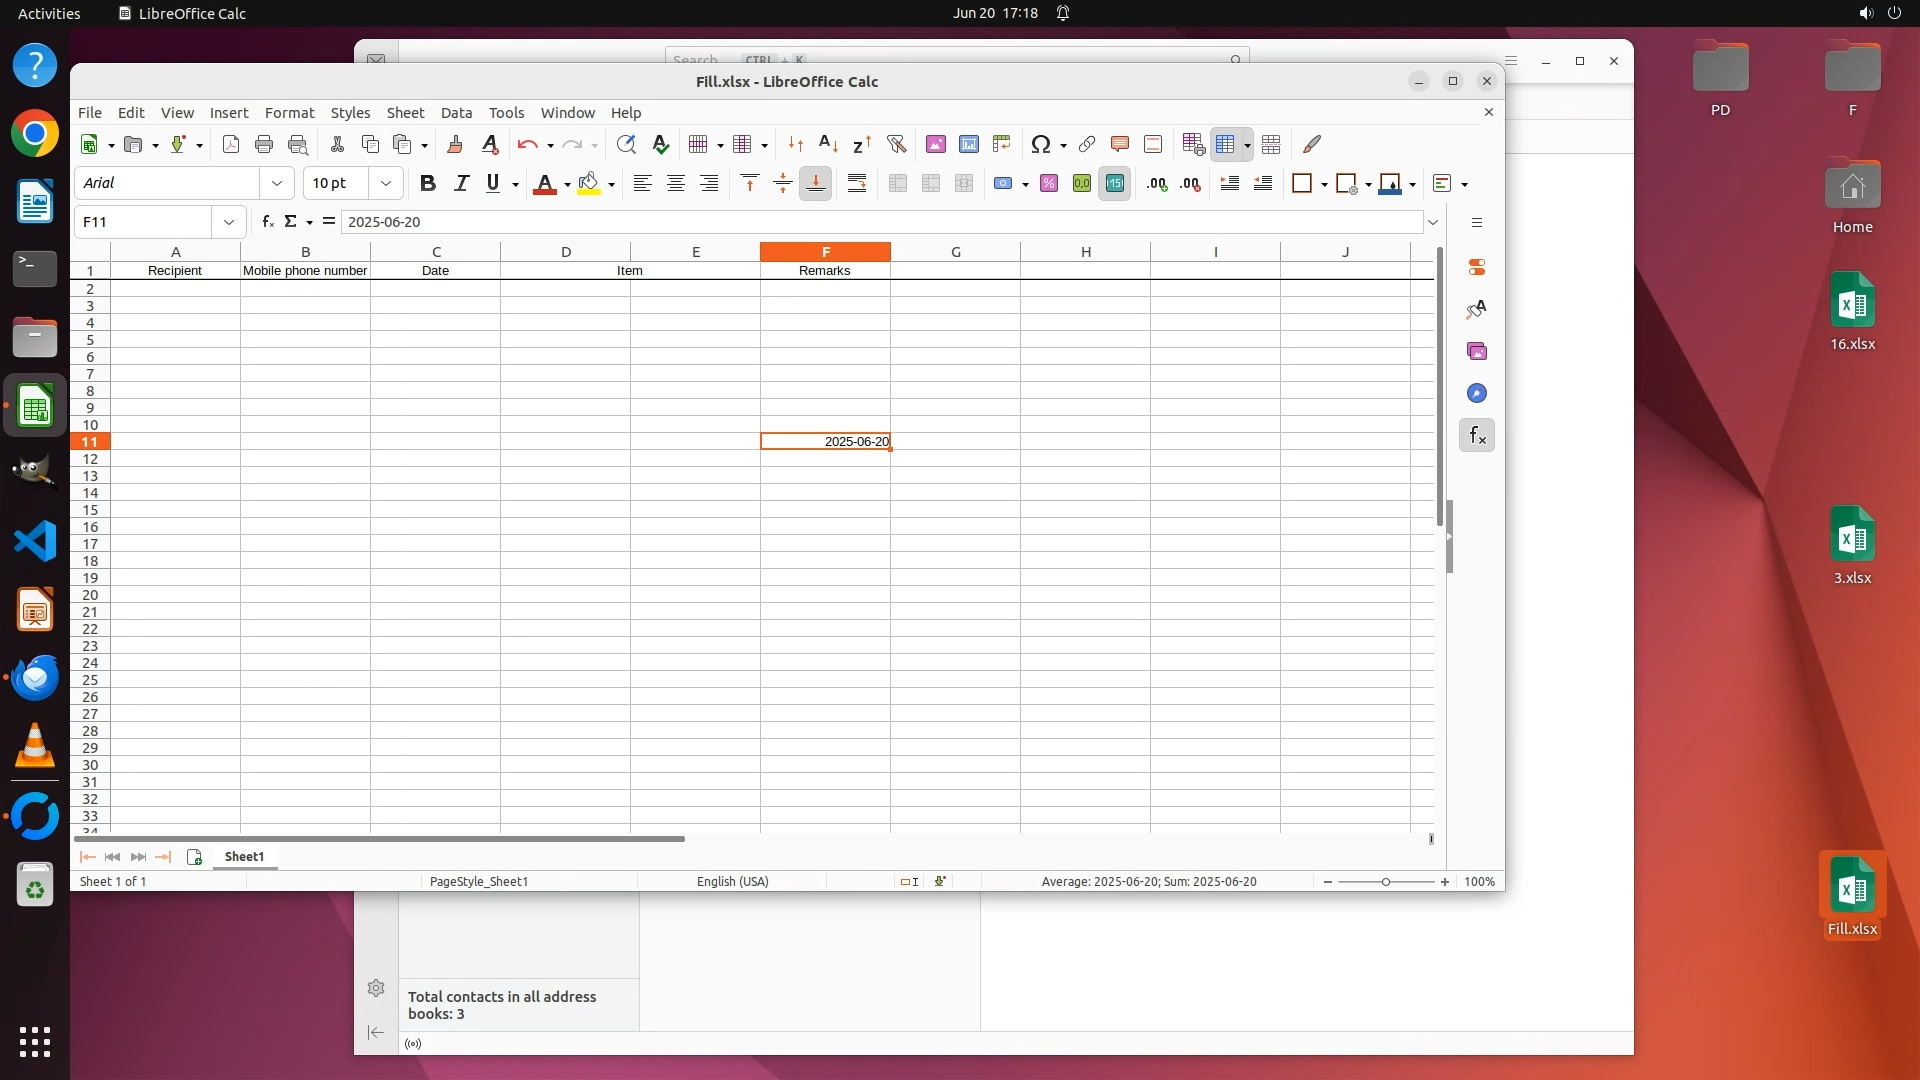Click the Activities button
Screen dimensions: 1920x1080
point(49,13)
